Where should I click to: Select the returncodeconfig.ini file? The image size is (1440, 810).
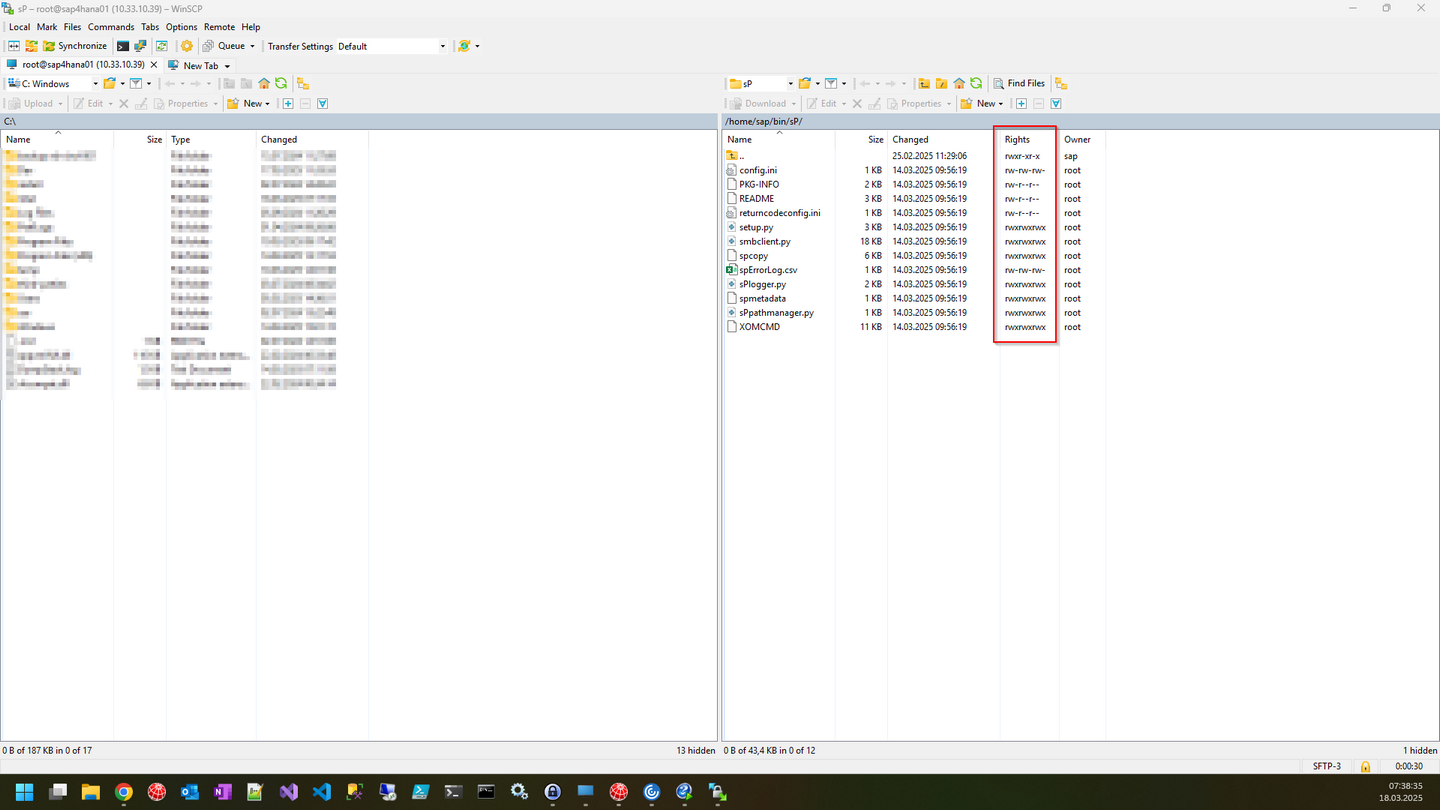tap(780, 213)
